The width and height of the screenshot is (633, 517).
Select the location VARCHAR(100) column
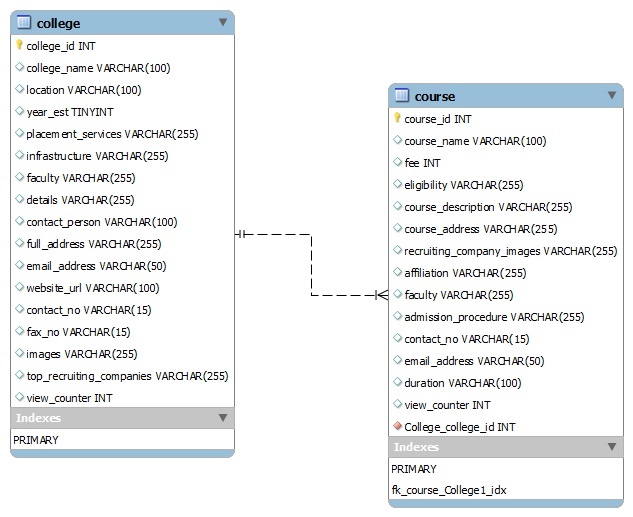[x=84, y=90]
